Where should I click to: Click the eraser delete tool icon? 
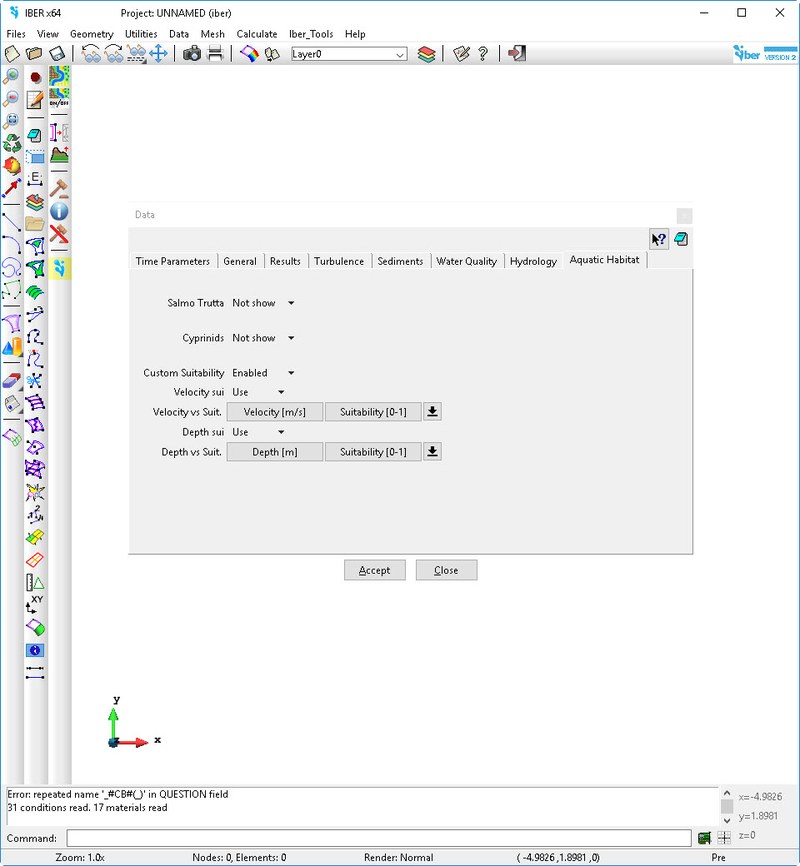point(12,380)
